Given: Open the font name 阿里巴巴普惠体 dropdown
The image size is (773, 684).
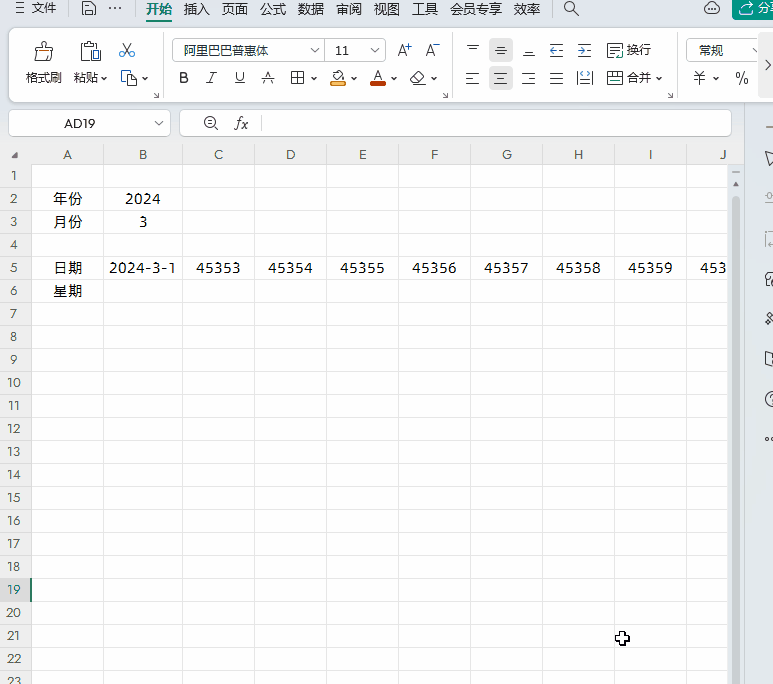Looking at the screenshot, I should pos(315,50).
